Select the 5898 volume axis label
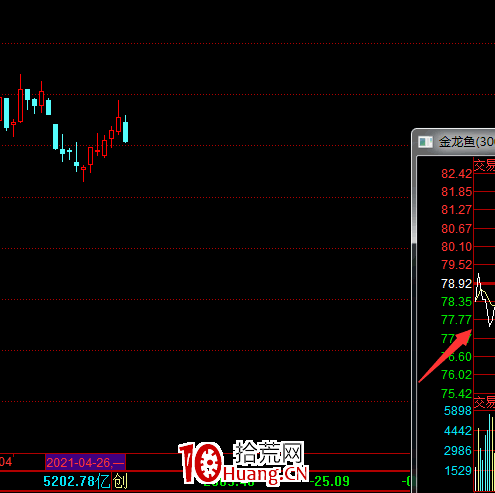This screenshot has height=493, width=495. (x=458, y=411)
